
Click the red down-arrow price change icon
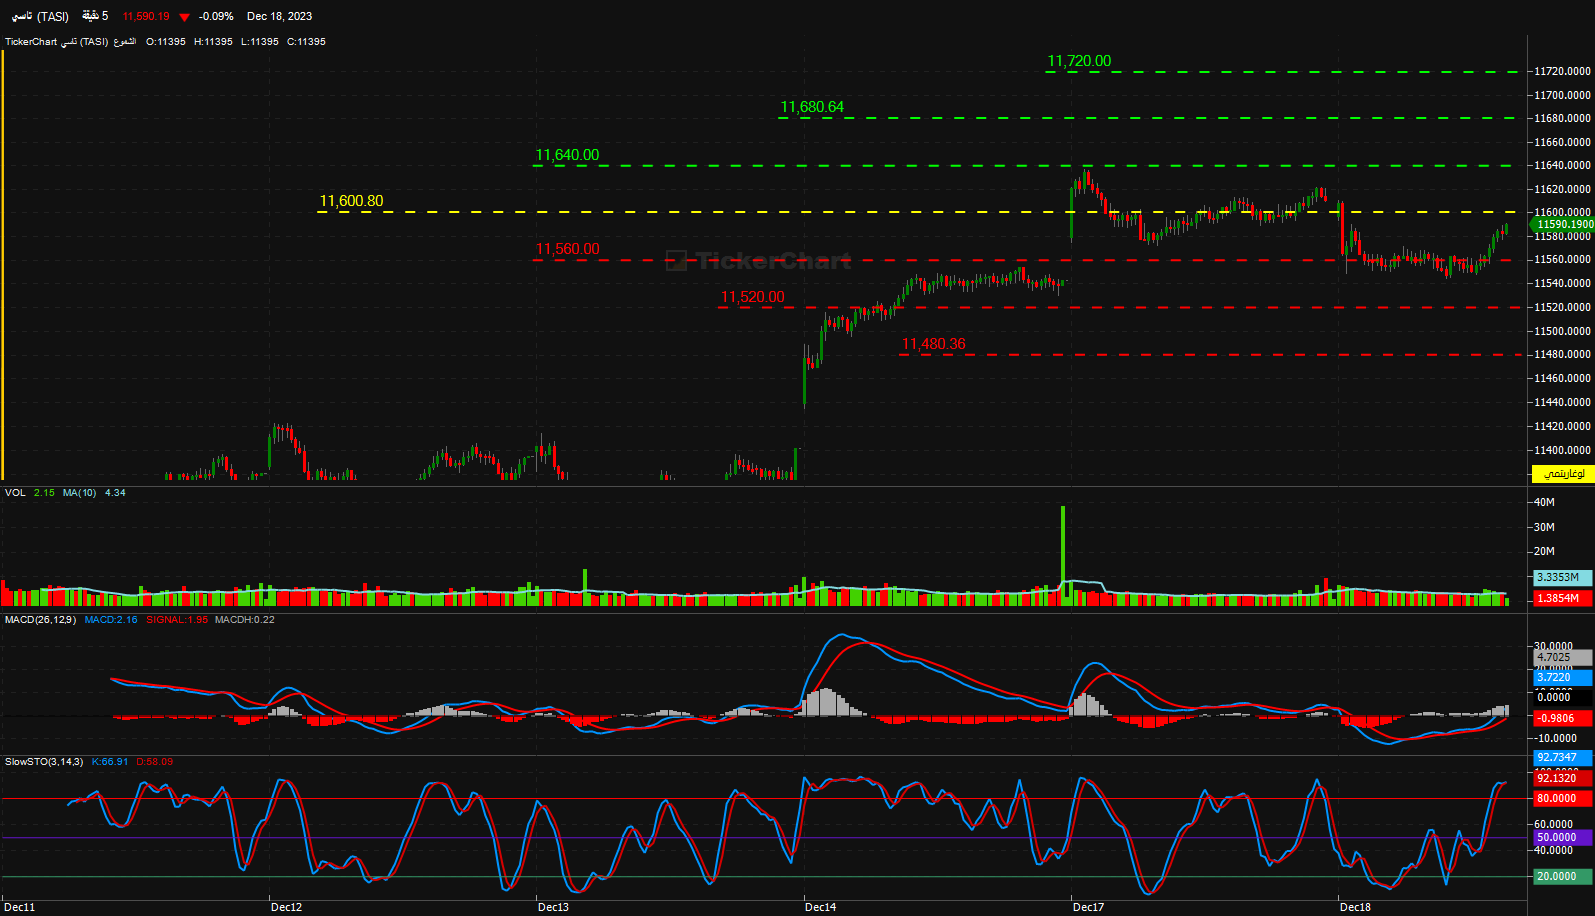tap(184, 17)
